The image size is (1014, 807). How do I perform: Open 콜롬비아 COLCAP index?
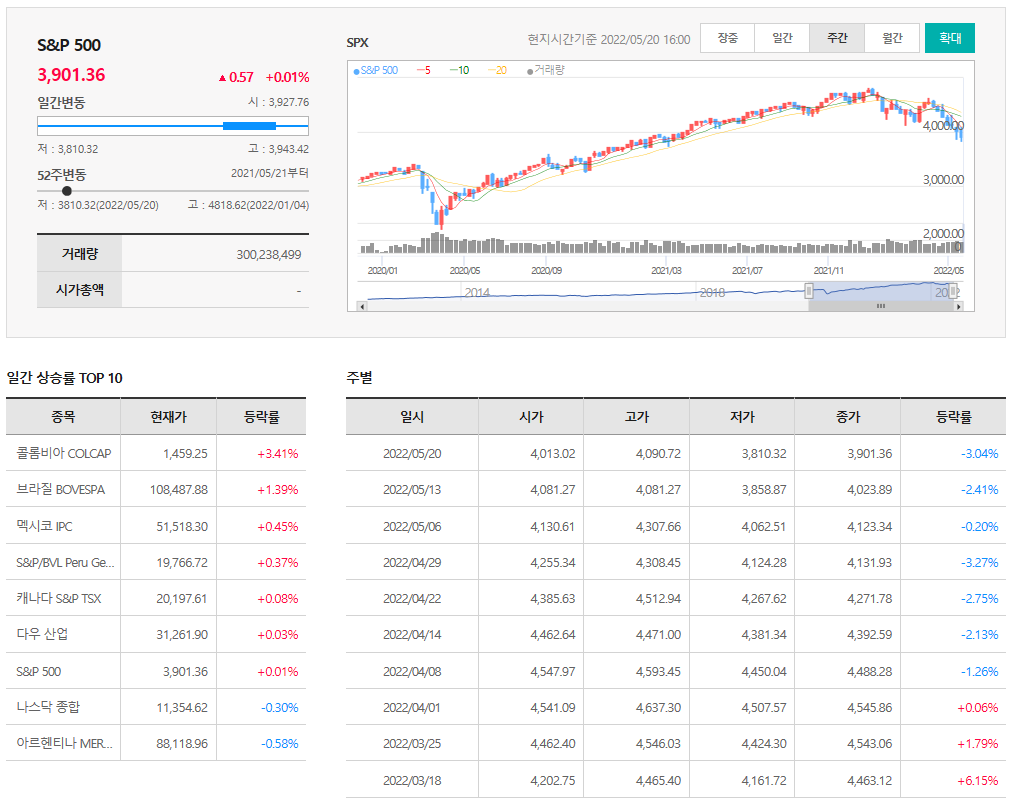click(x=63, y=453)
